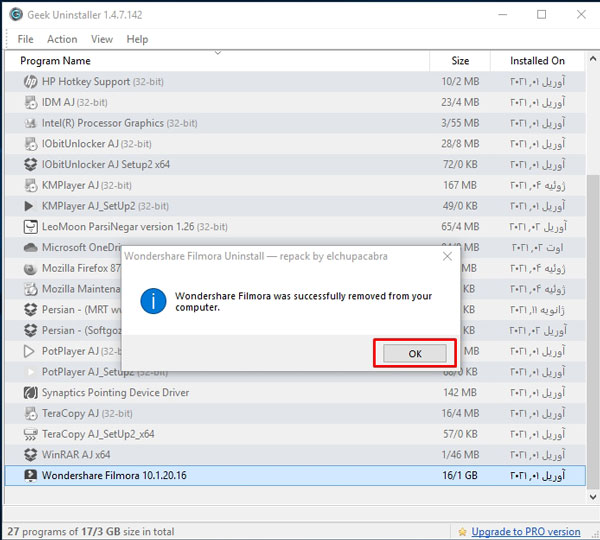This screenshot has height=540, width=600.
Task: Click the 3/55 MB size value
Action: (460, 123)
